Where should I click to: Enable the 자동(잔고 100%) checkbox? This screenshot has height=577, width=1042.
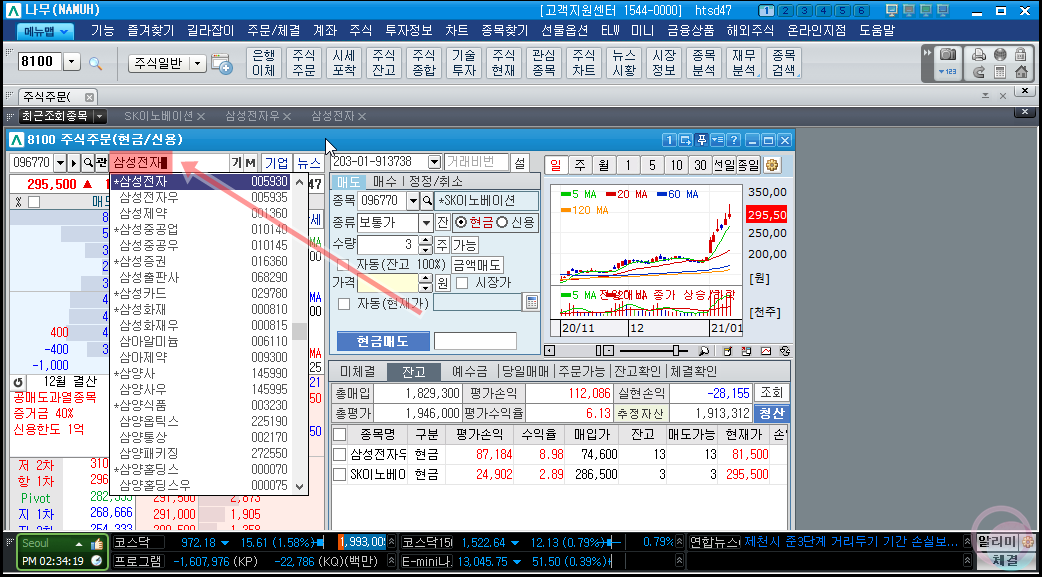[x=344, y=265]
